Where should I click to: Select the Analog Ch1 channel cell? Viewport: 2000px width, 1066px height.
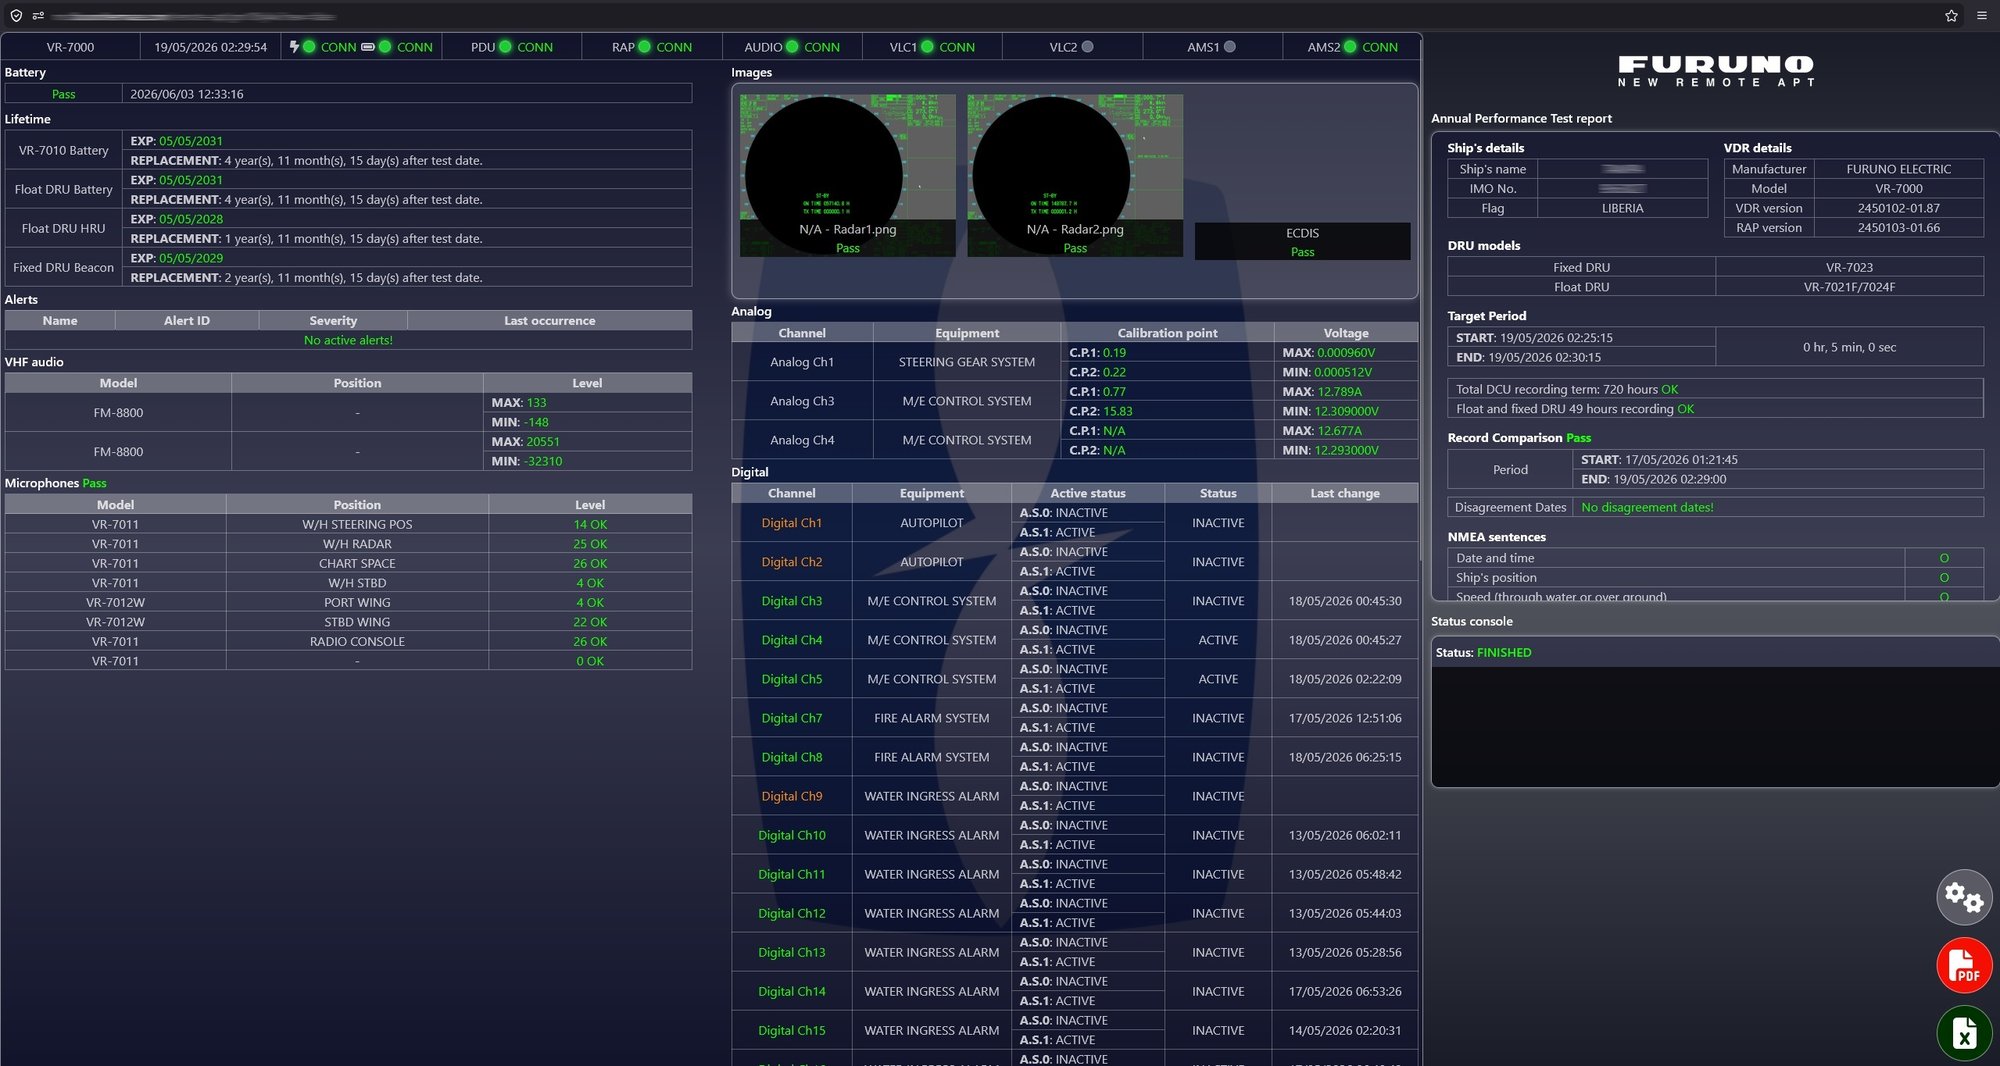tap(802, 362)
